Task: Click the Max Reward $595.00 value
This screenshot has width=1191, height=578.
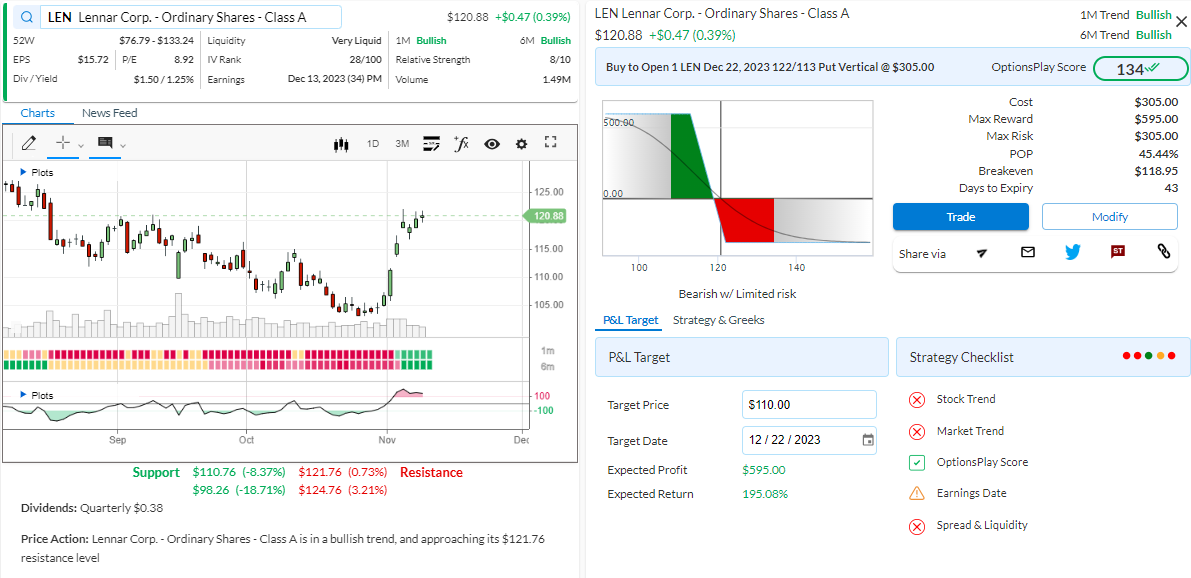Action: click(x=1156, y=118)
